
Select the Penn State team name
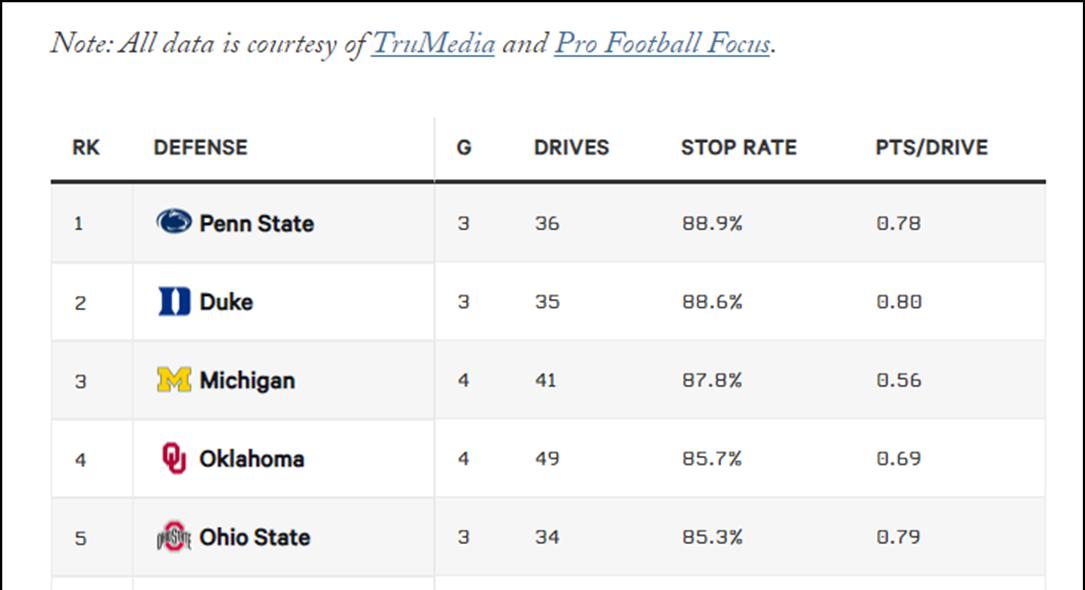(257, 223)
